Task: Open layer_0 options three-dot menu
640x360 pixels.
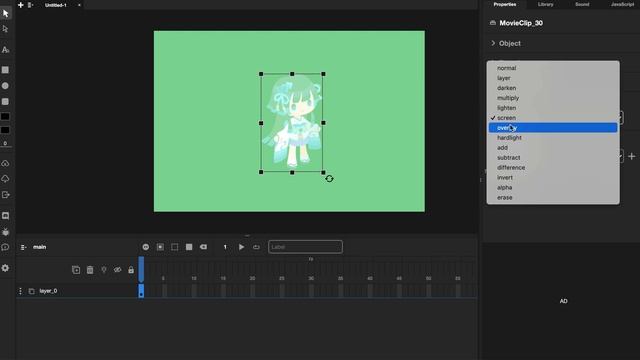Action: click(20, 291)
